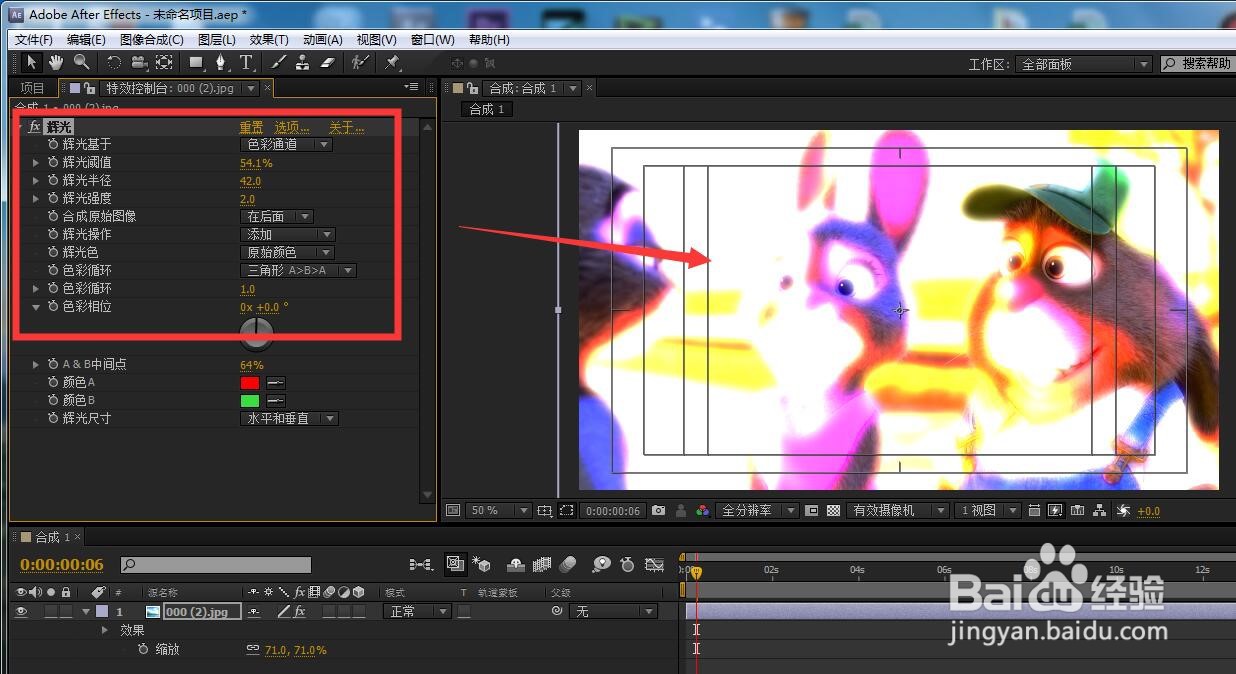Image resolution: width=1236 pixels, height=674 pixels.
Task: Toggle the layer effects fx switch
Action: 299,611
